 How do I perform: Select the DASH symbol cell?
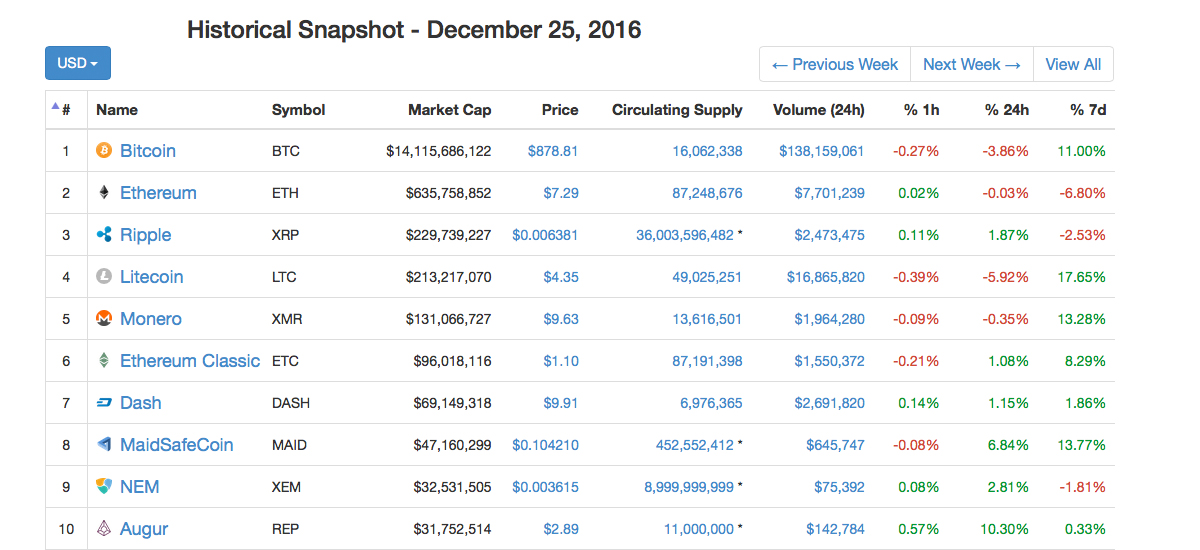pyautogui.click(x=291, y=403)
